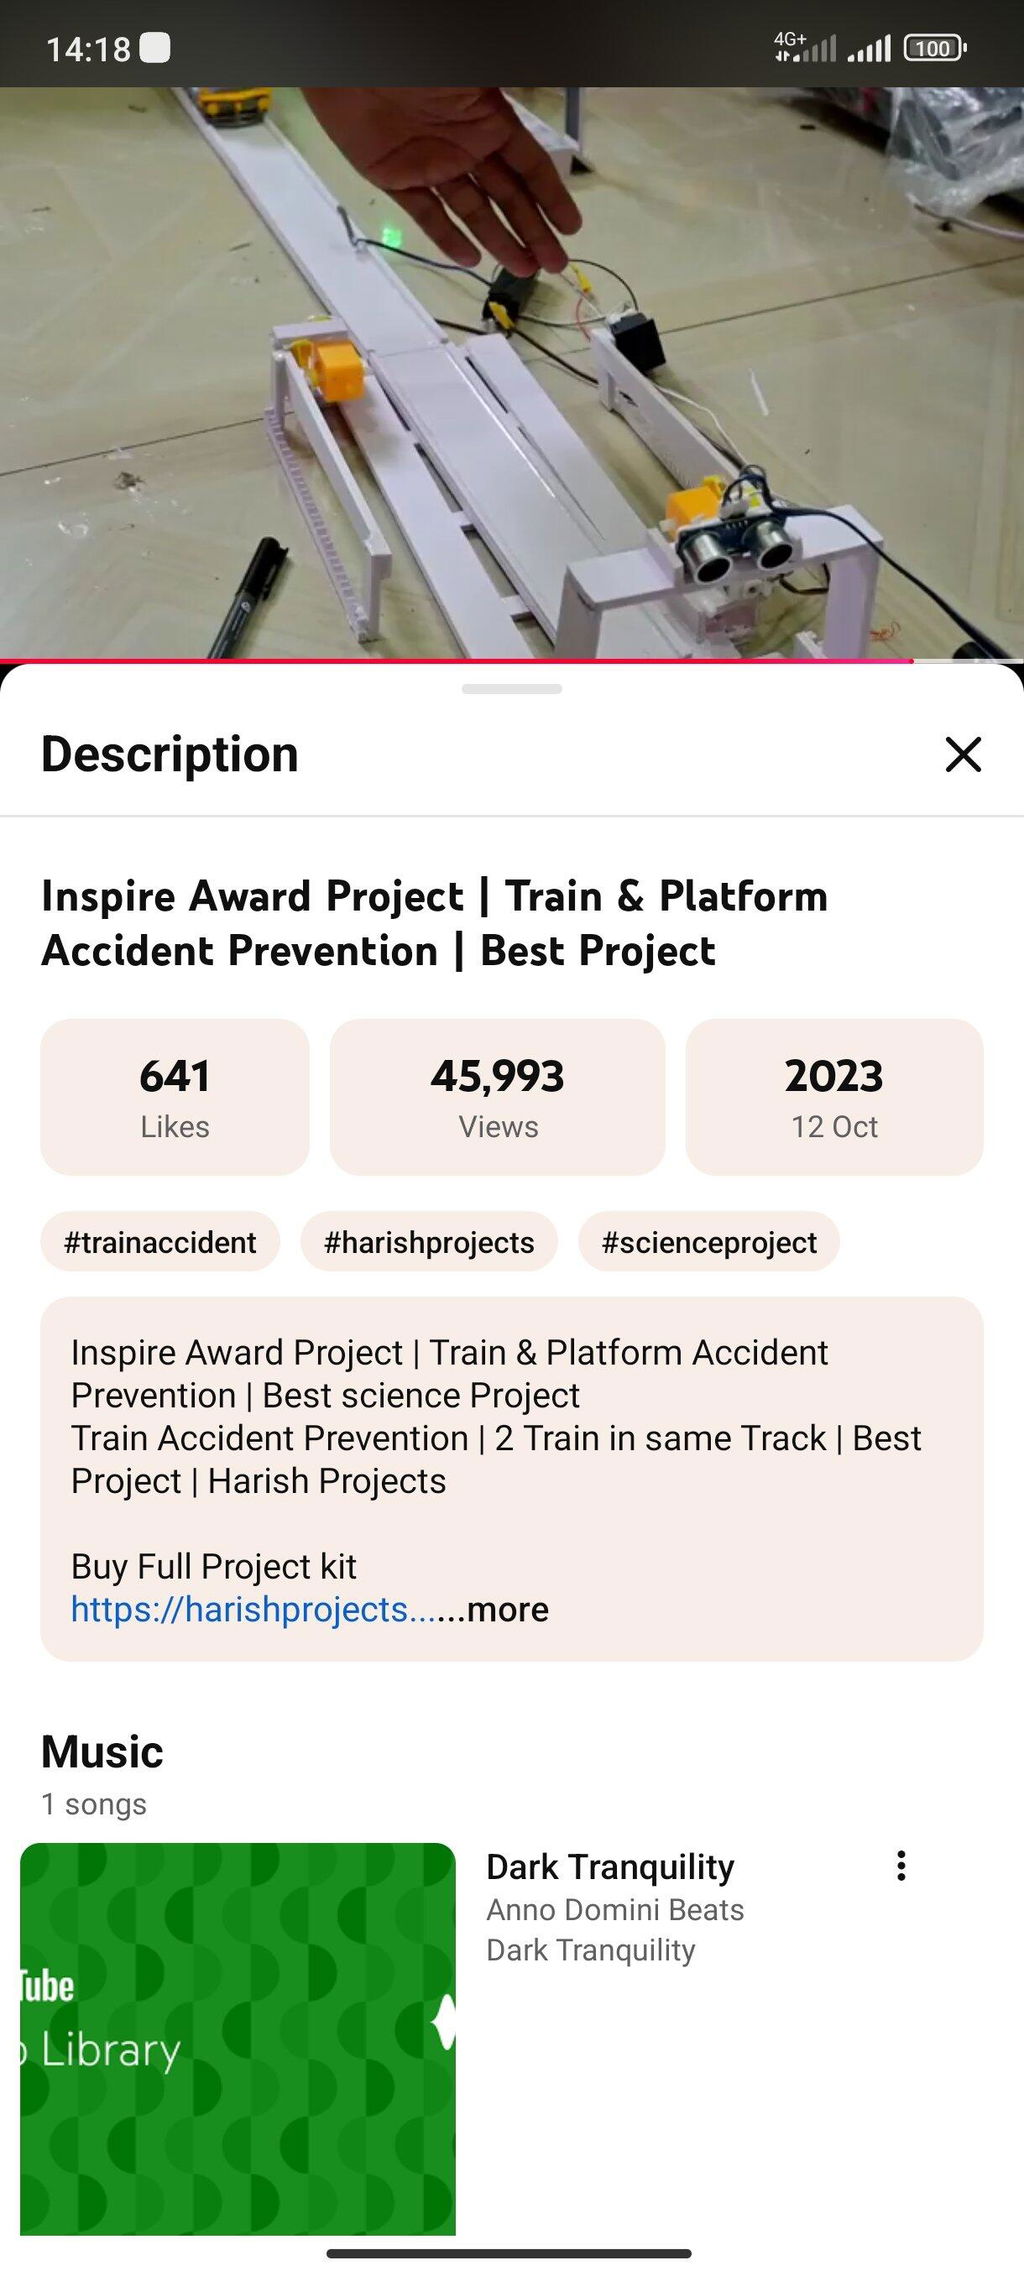Tap the drag handle above the Description panel

(x=512, y=689)
